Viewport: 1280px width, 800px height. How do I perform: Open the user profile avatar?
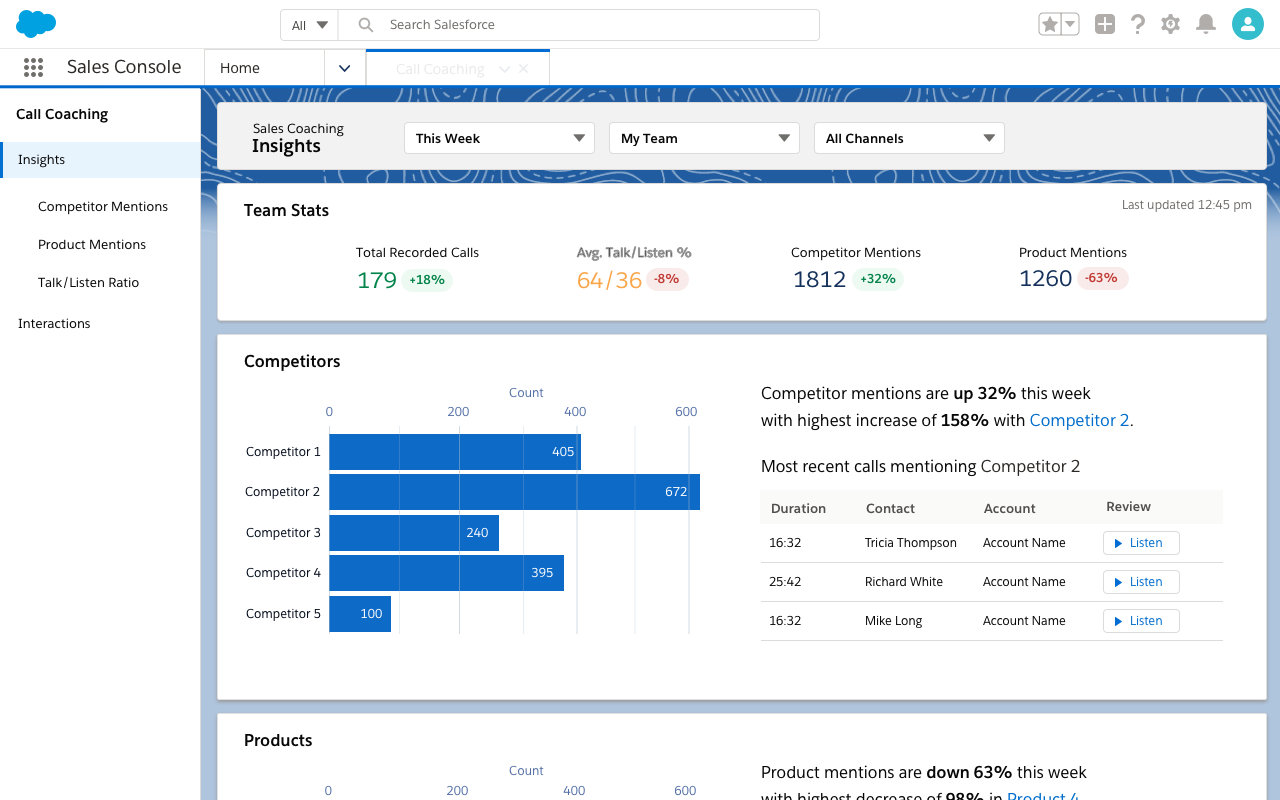point(1247,25)
